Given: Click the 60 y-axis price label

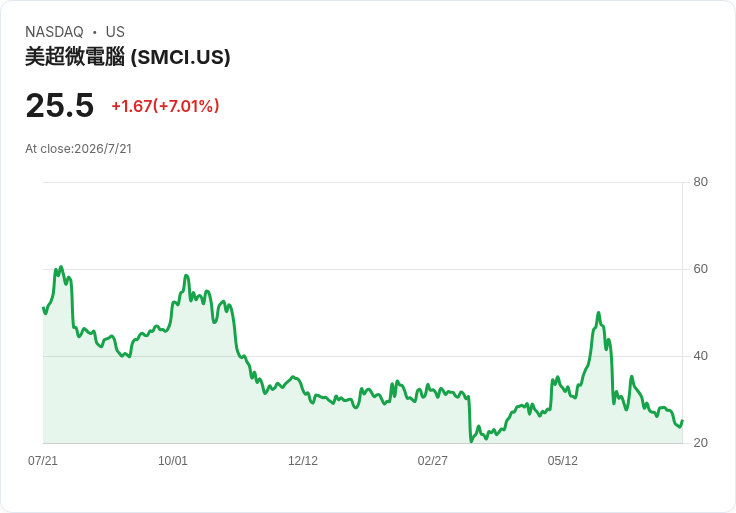Looking at the screenshot, I should point(700,269).
